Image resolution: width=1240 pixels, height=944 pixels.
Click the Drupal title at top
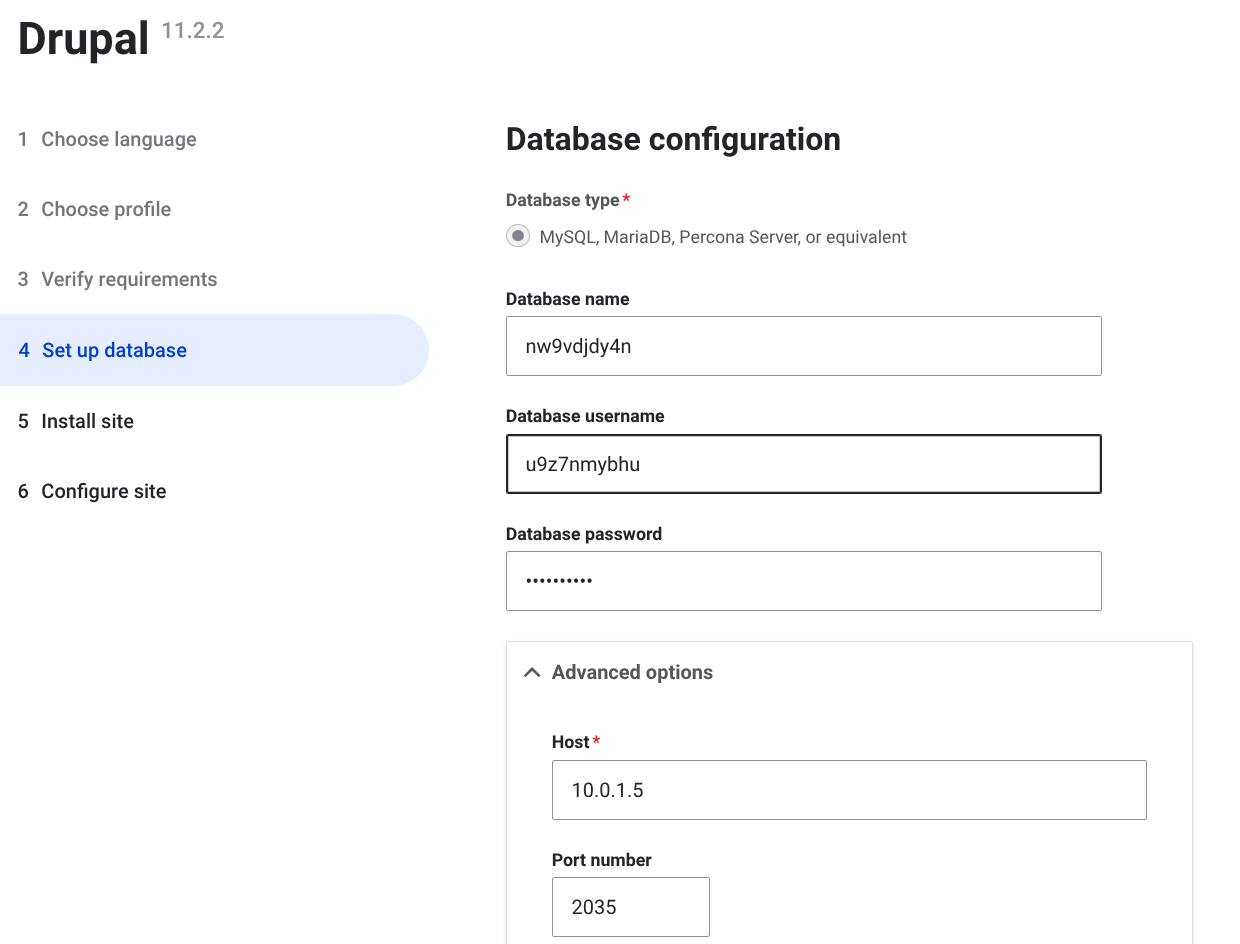click(x=83, y=40)
